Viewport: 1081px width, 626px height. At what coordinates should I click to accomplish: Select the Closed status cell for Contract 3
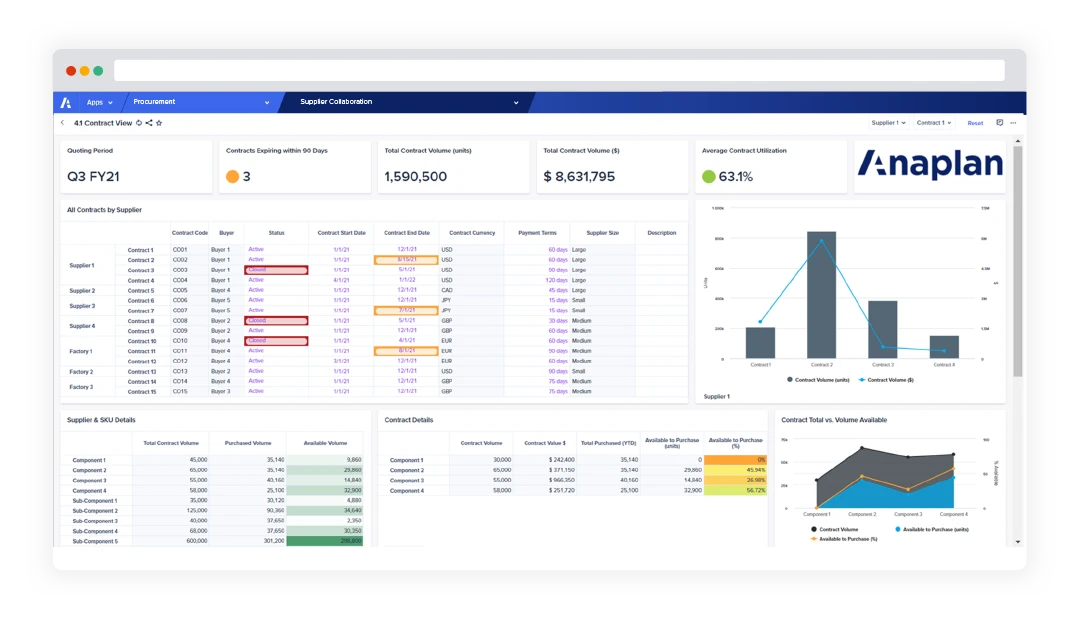pyautogui.click(x=276, y=270)
